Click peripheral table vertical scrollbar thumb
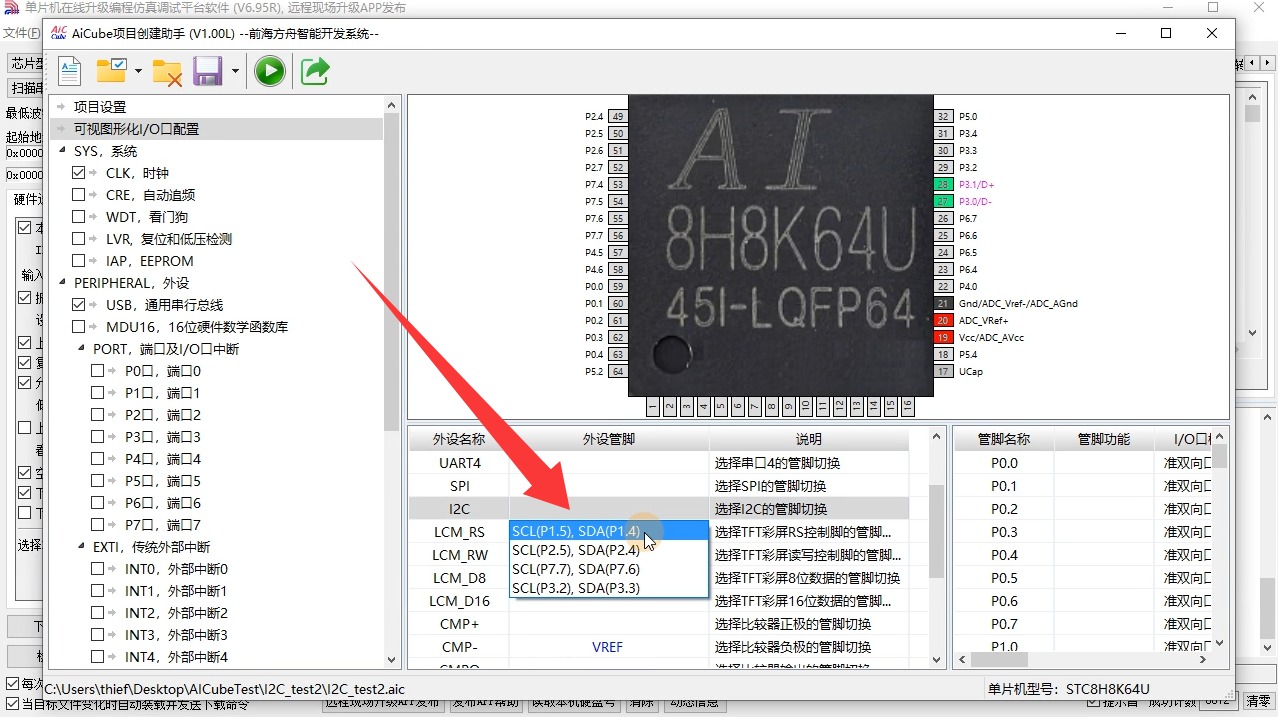Image resolution: width=1278 pixels, height=717 pixels. tap(937, 531)
